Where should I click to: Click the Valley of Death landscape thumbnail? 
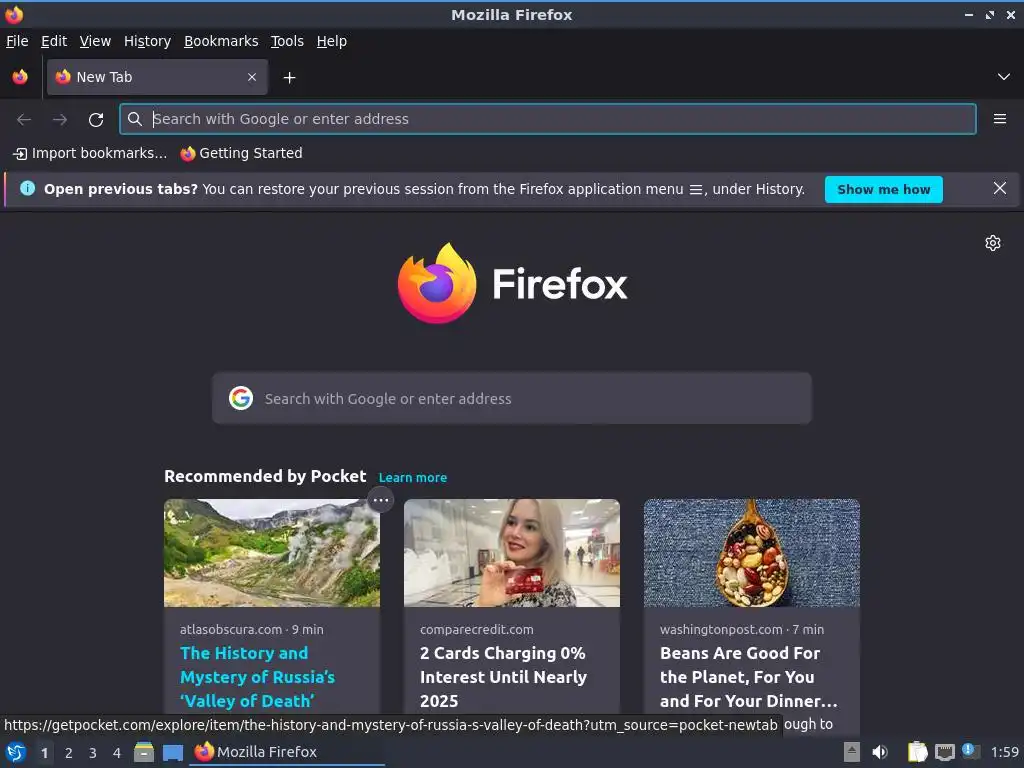coord(272,553)
